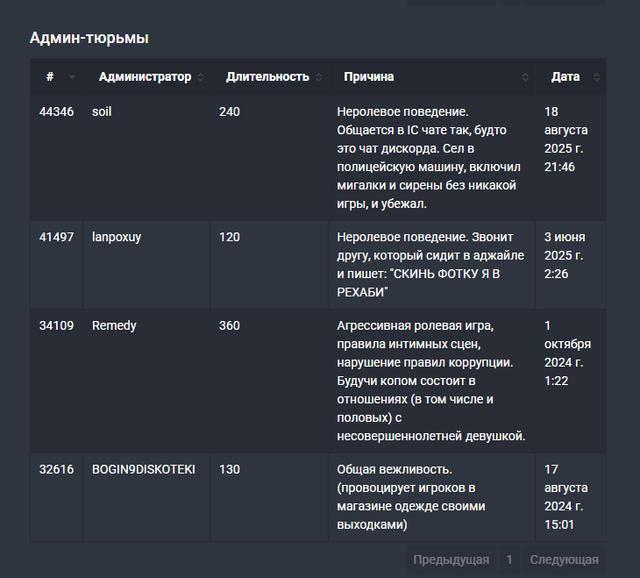Screen dimensions: 640x578
Task: Click the Админ-тюрьмы section heading
Action: click(89, 38)
